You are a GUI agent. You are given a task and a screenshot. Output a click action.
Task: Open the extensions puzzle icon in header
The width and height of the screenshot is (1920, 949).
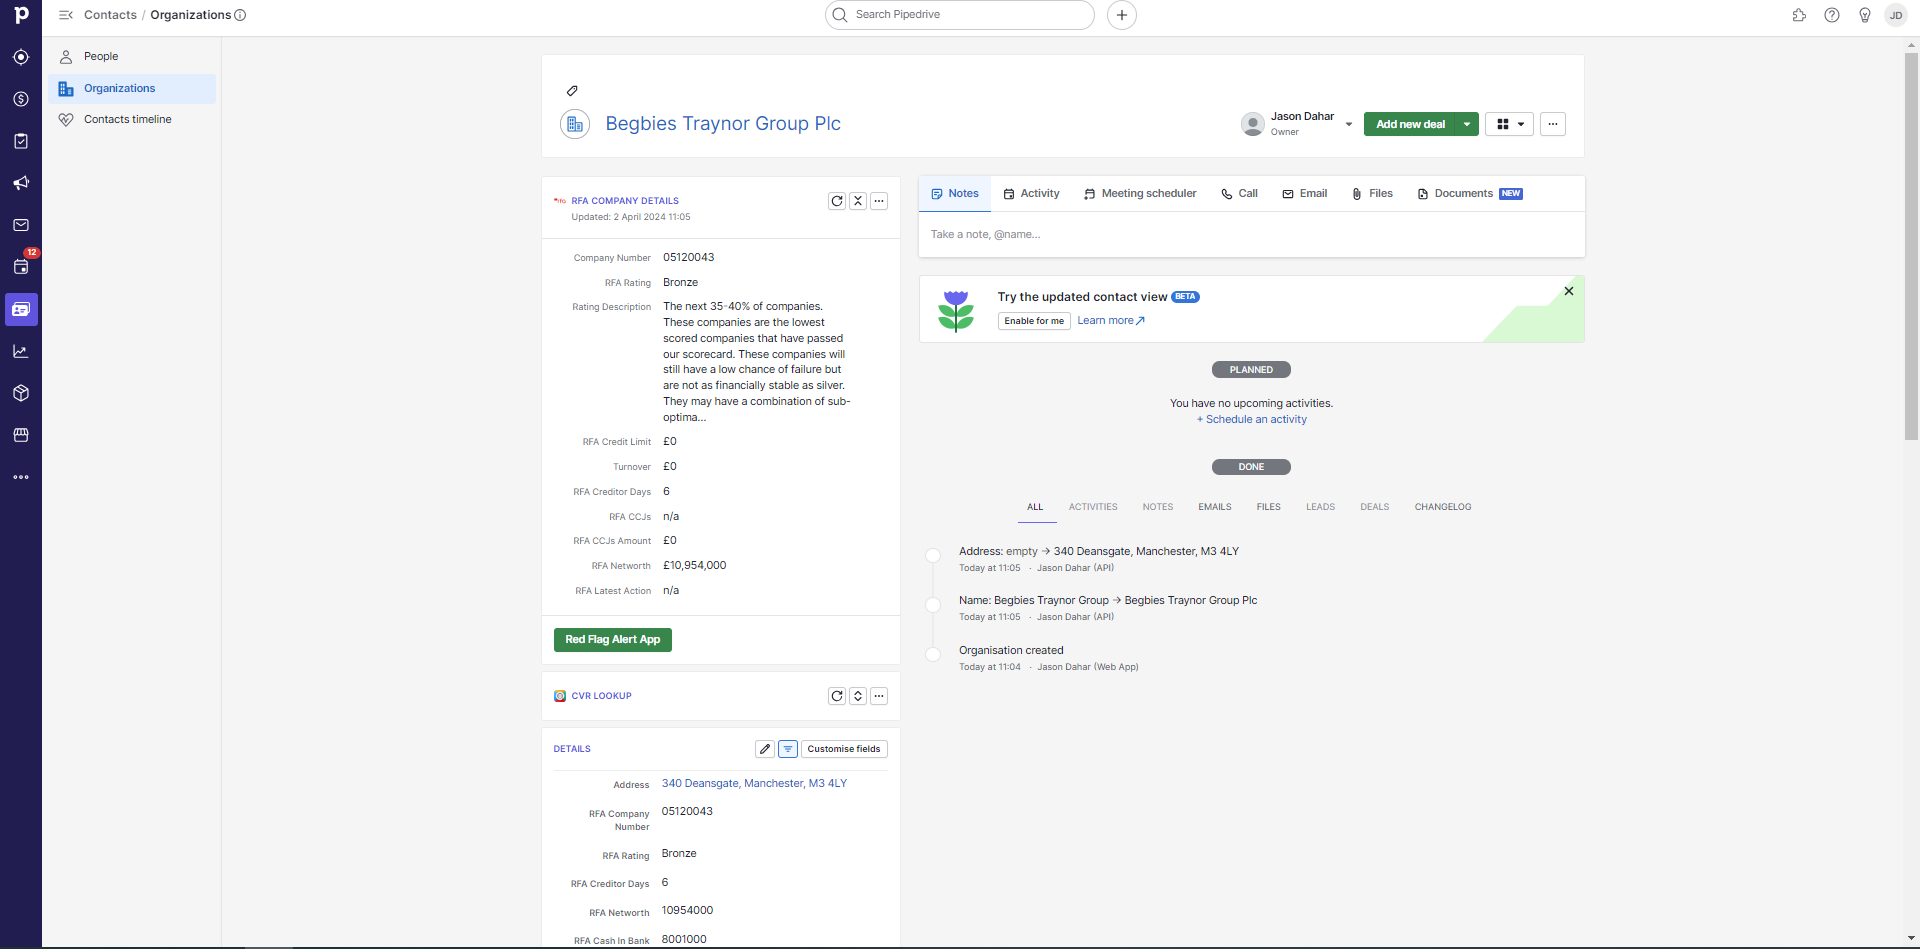pyautogui.click(x=1799, y=15)
